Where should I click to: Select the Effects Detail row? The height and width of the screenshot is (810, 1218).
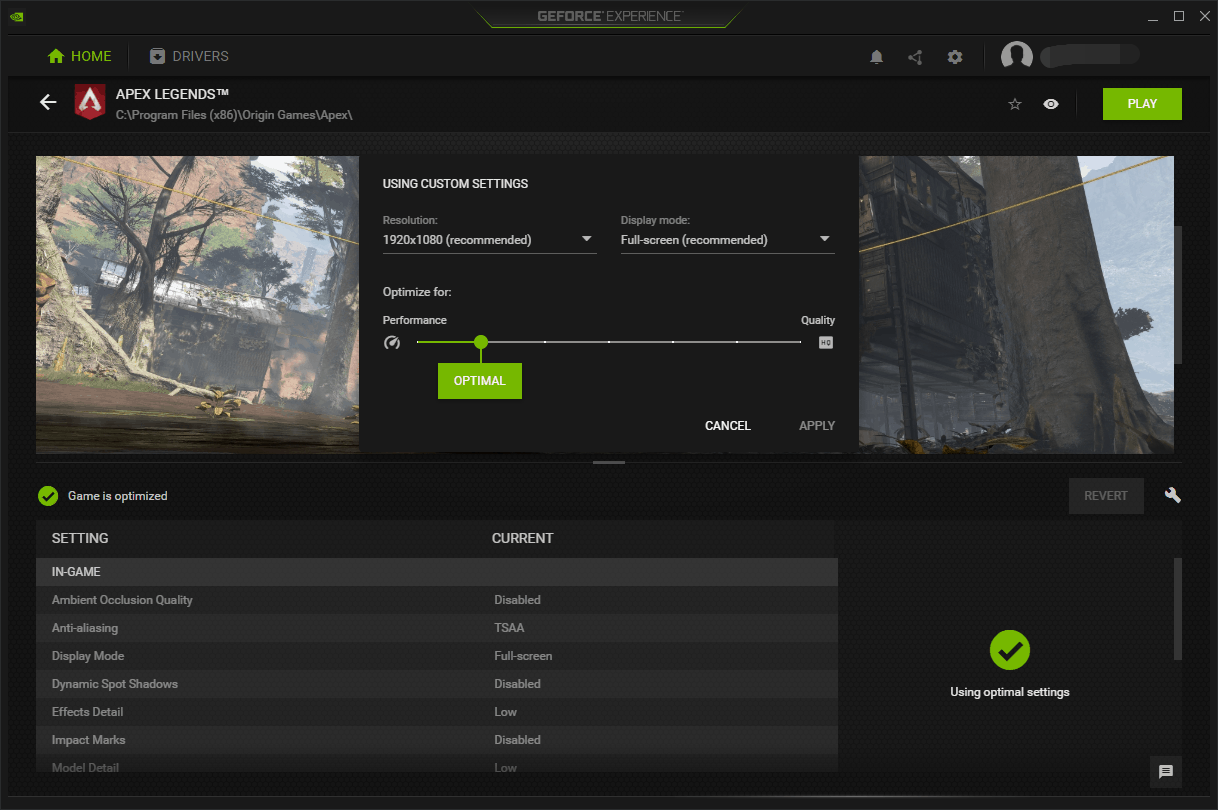pyautogui.click(x=437, y=712)
